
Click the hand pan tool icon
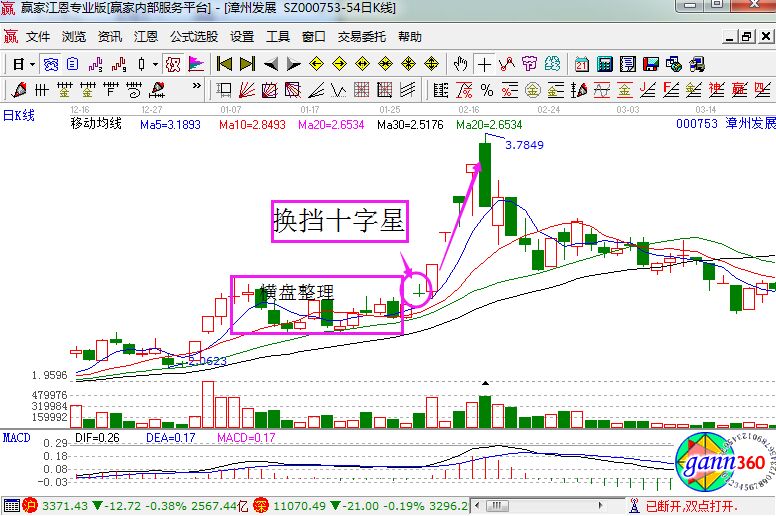461,64
